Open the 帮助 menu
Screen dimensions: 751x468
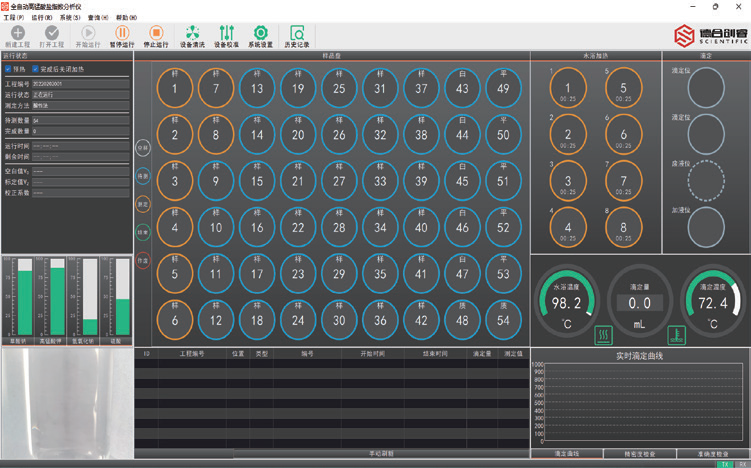tap(127, 18)
